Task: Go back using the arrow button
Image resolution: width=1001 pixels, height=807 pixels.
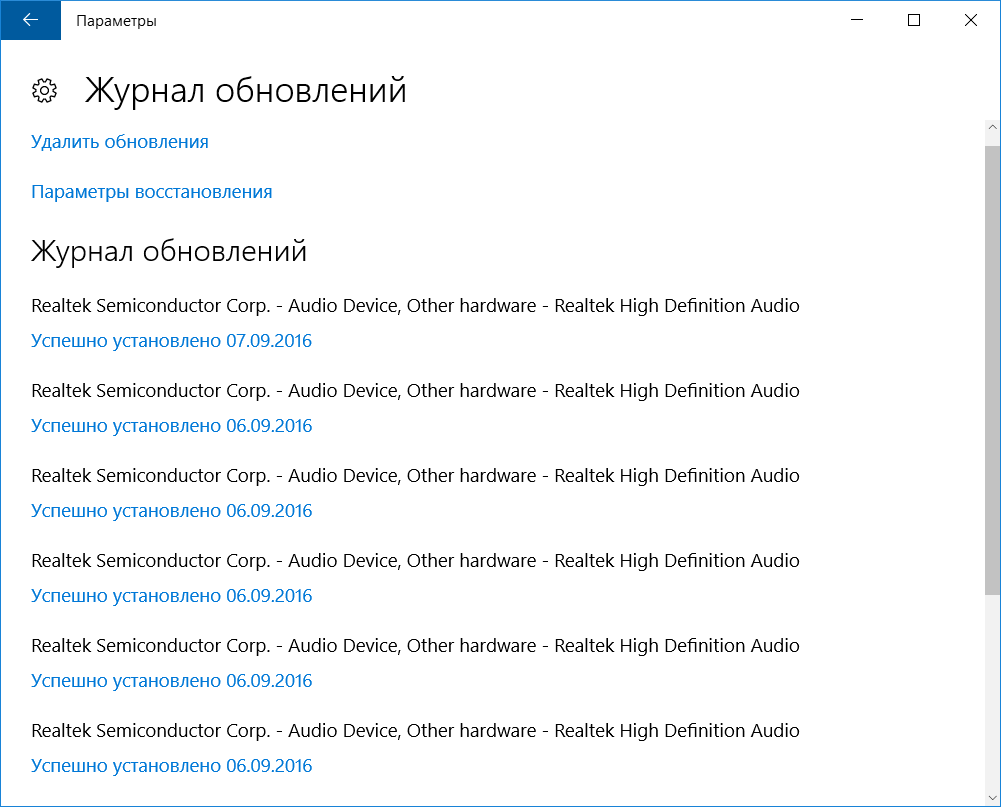Action: (31, 20)
